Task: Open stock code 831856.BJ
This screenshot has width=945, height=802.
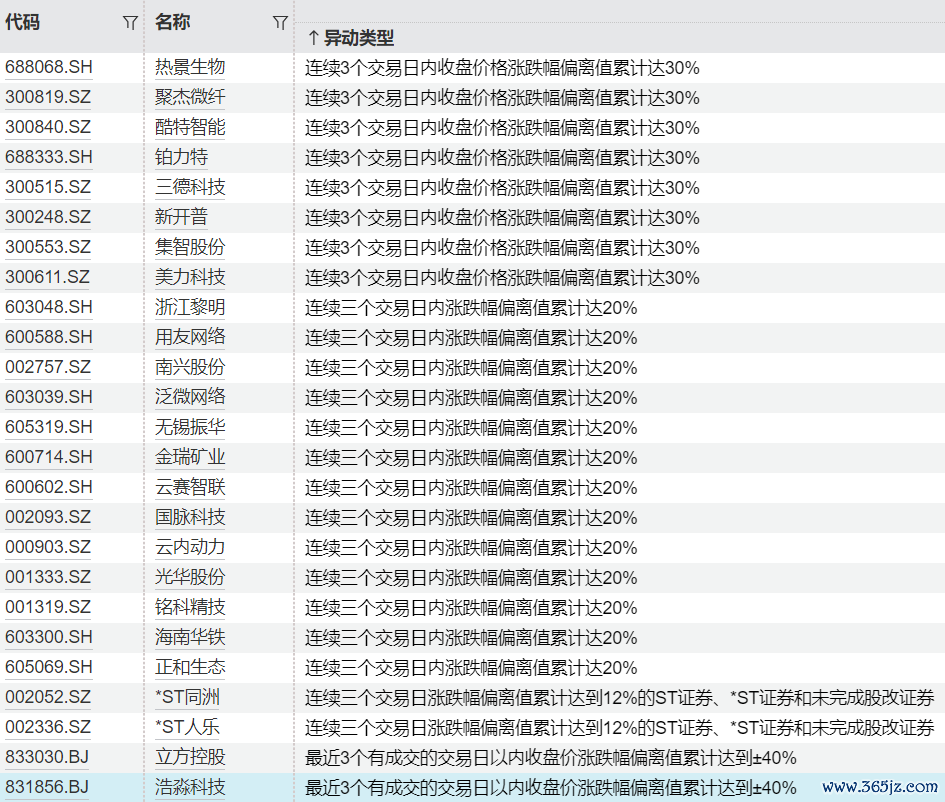Action: click(47, 787)
